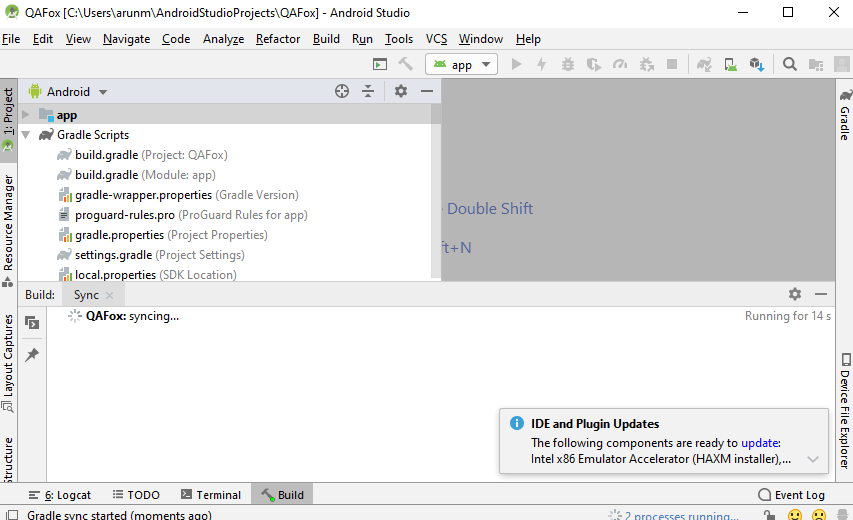Screen dimensions: 853x520
Task: Open the SDK Manager icon
Action: [757, 64]
